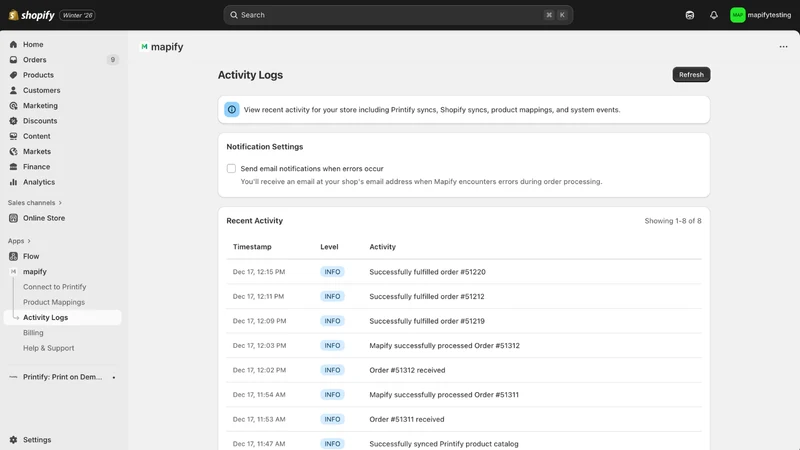This screenshot has height=450, width=800.
Task: Open the mapifytesting account menu
Action: tap(761, 15)
